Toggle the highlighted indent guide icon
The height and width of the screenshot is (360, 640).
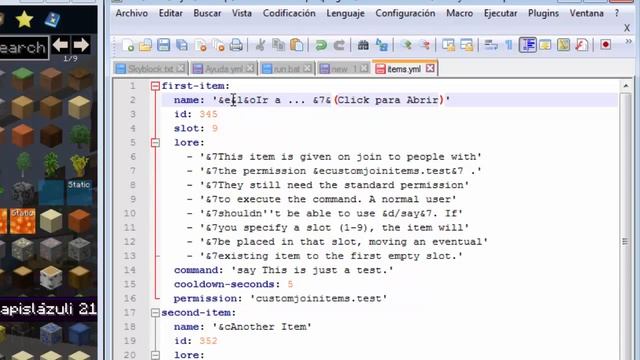coord(527,45)
